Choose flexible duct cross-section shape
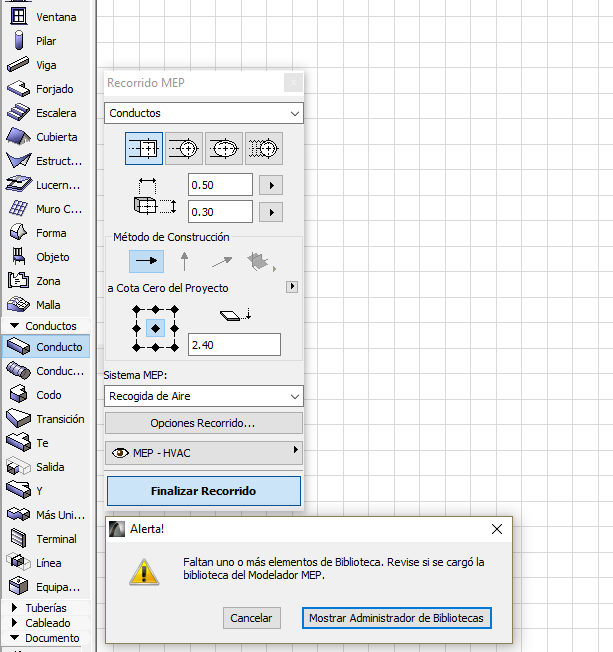 (x=264, y=148)
